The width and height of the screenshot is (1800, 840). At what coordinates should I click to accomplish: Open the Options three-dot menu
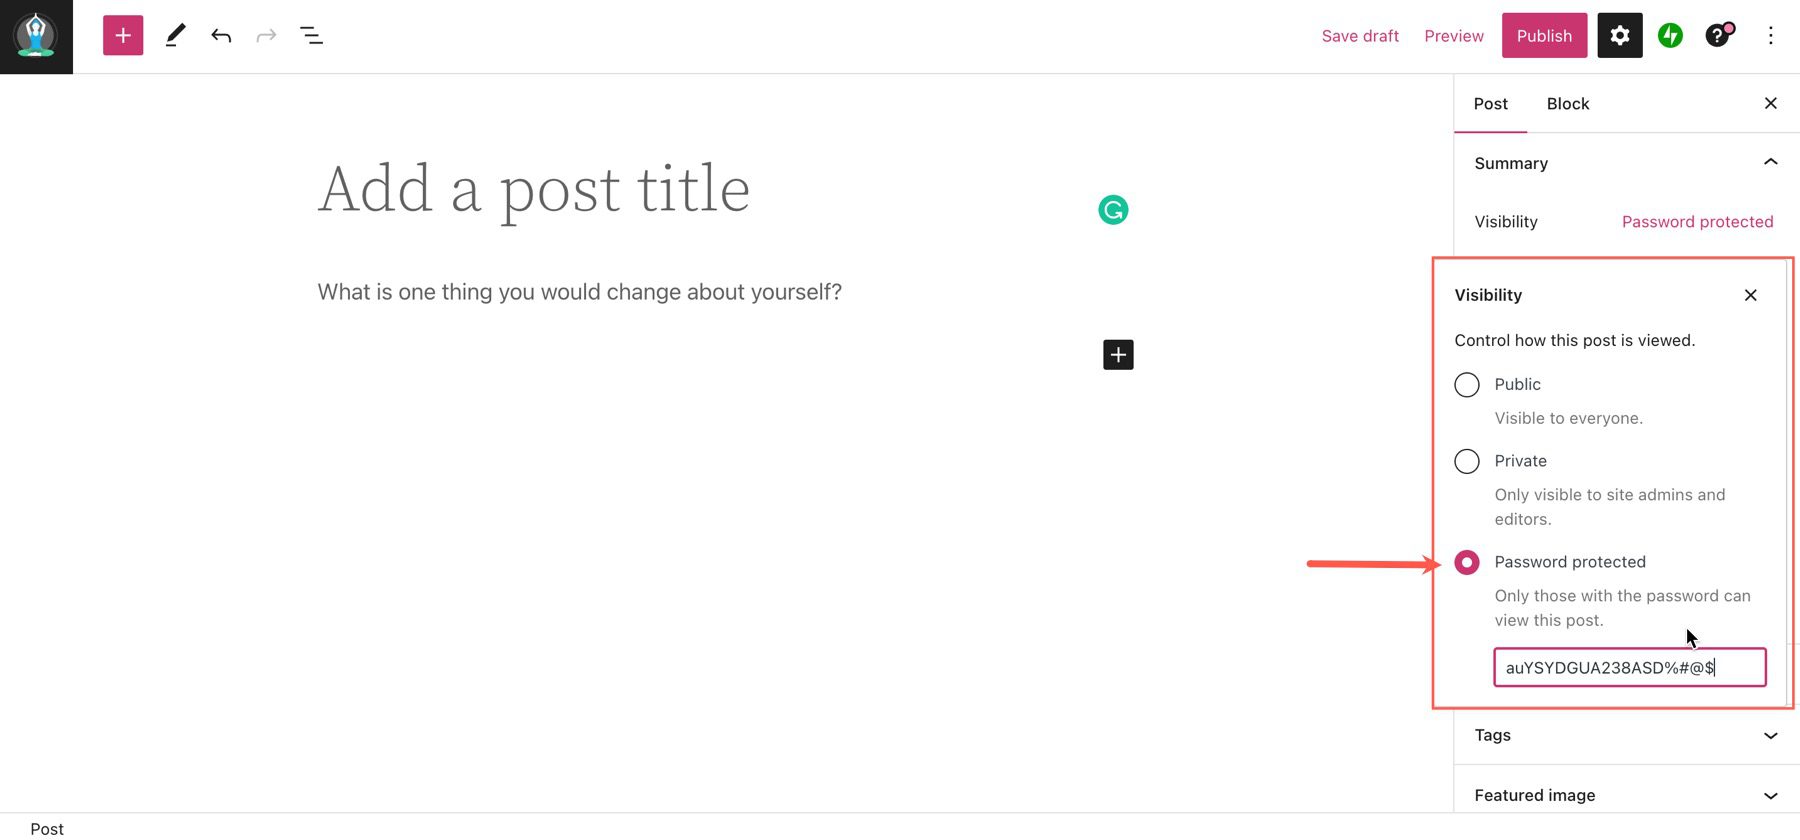click(x=1771, y=35)
